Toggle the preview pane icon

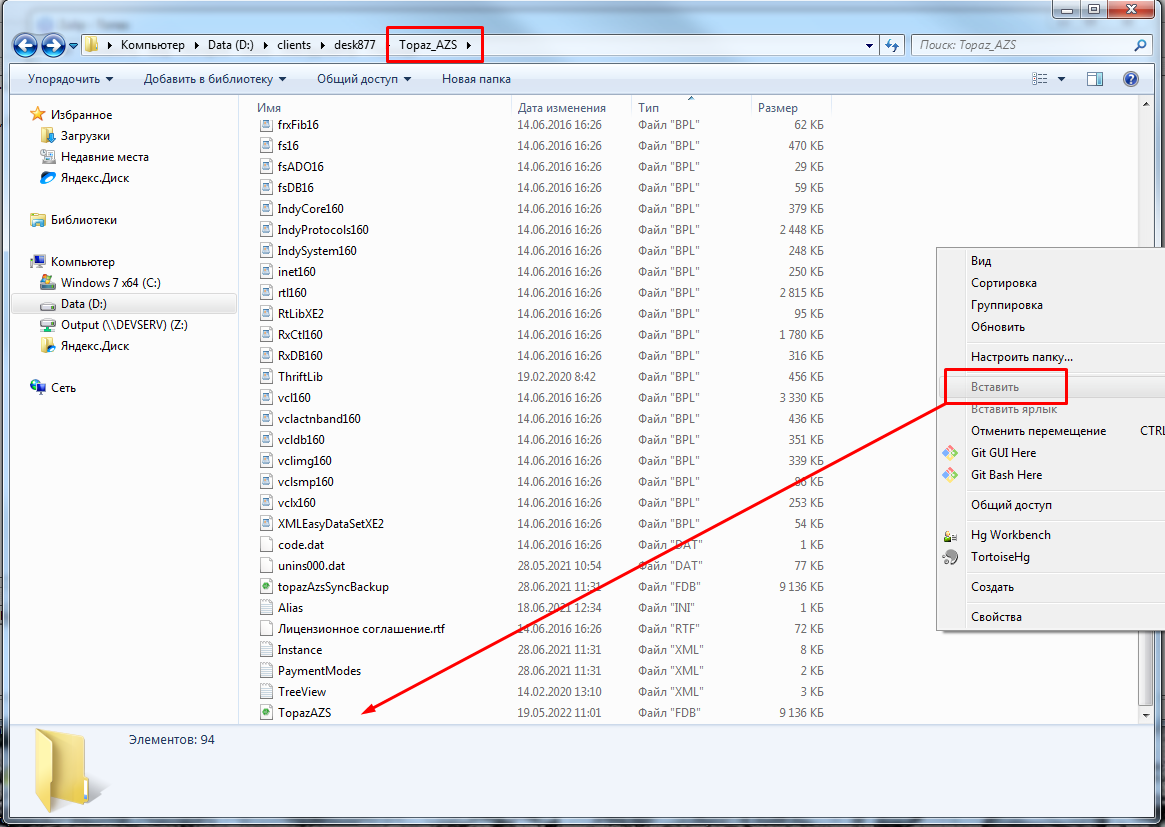coord(1095,79)
